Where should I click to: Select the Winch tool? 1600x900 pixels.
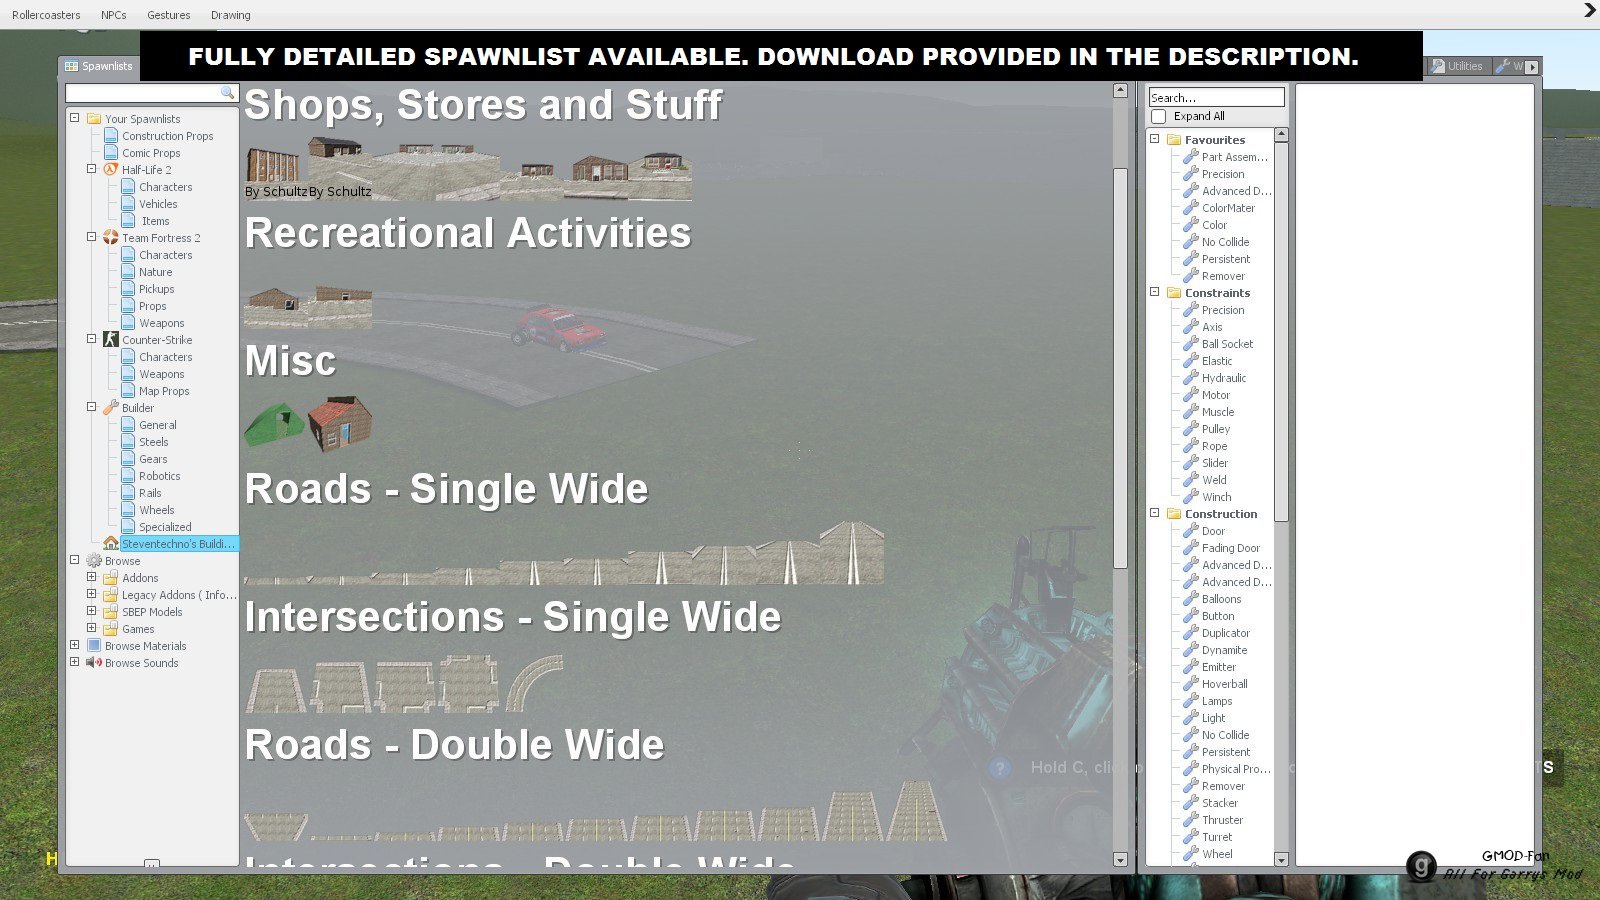pyautogui.click(x=1216, y=497)
